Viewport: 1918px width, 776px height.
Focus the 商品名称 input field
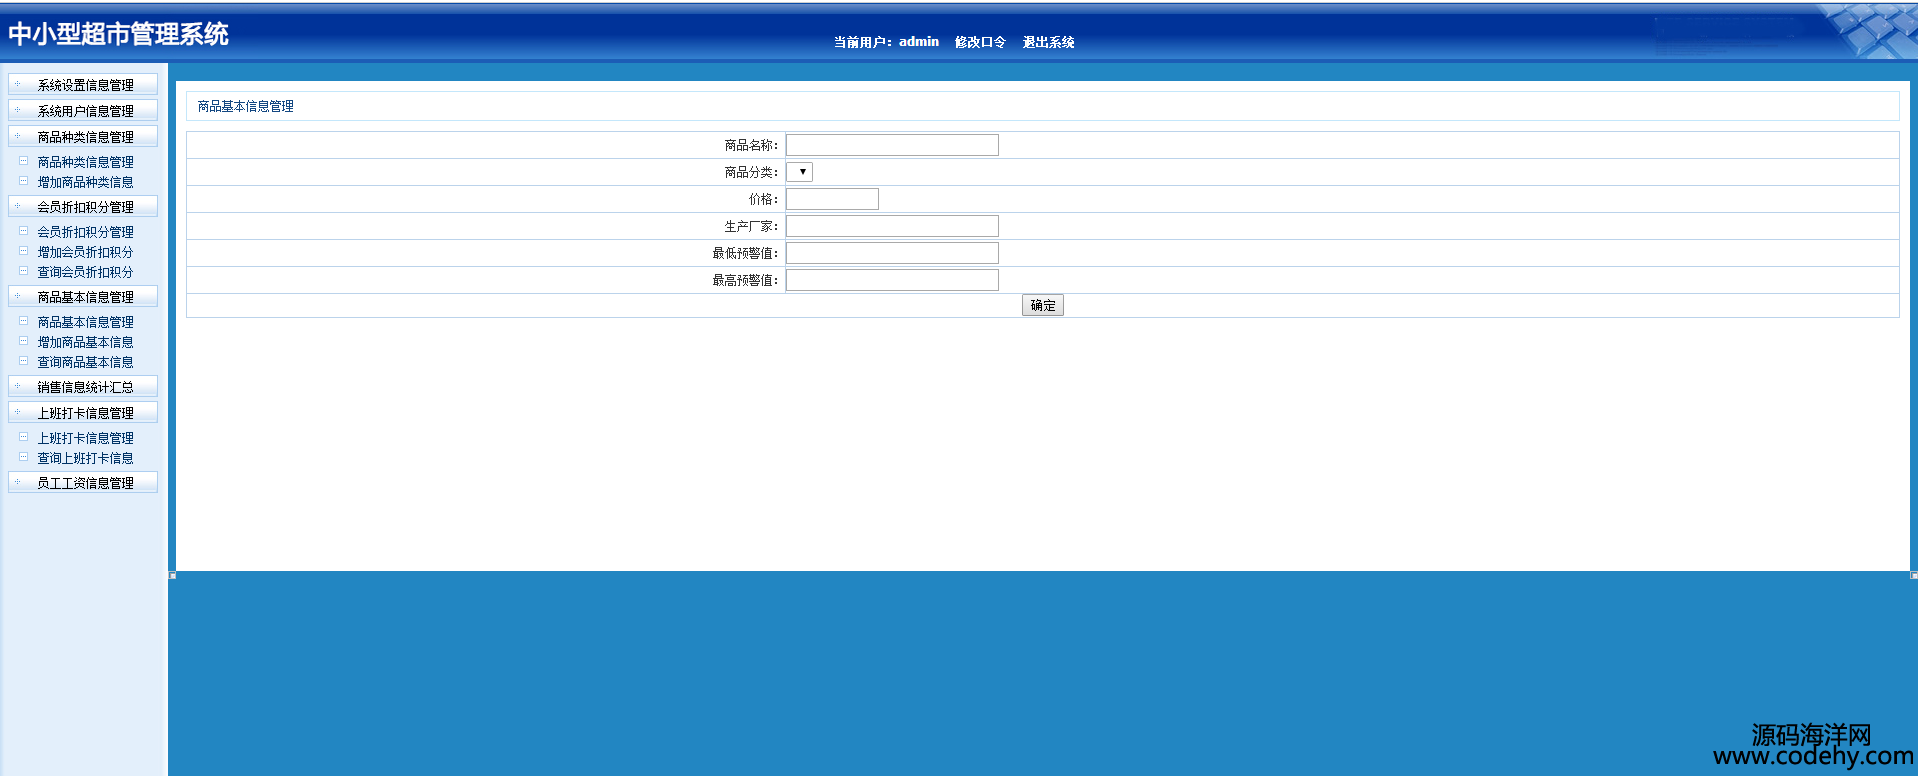[892, 145]
